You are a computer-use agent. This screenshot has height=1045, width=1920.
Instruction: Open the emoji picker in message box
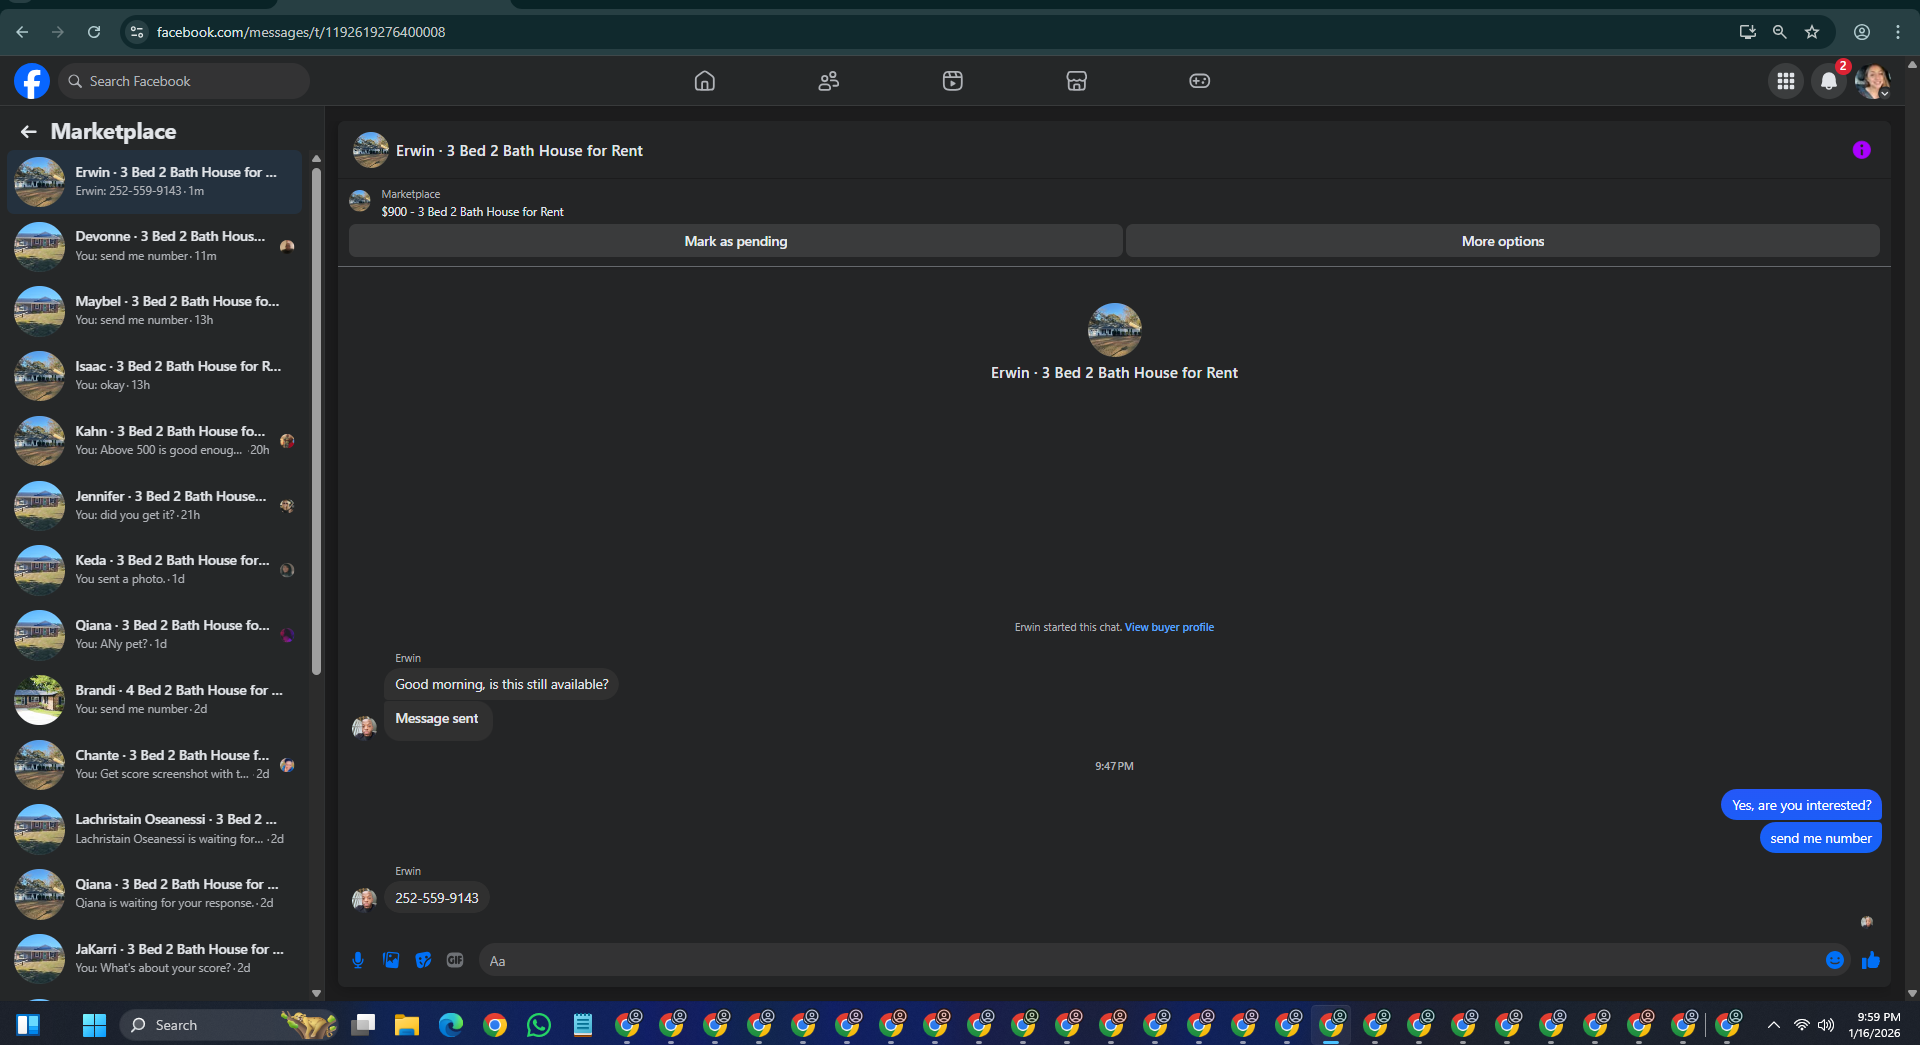point(1834,960)
